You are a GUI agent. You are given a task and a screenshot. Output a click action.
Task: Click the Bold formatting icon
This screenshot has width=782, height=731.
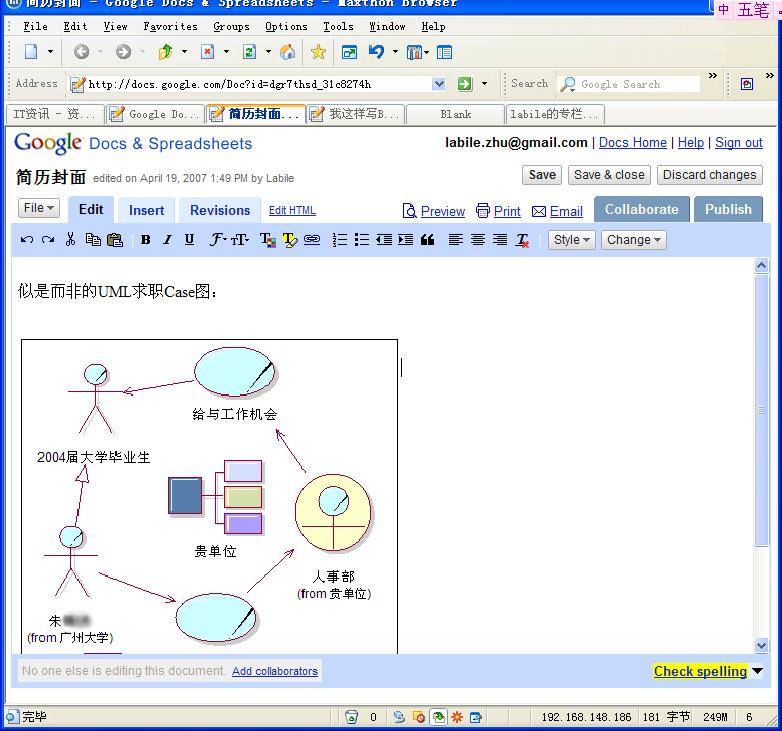145,240
